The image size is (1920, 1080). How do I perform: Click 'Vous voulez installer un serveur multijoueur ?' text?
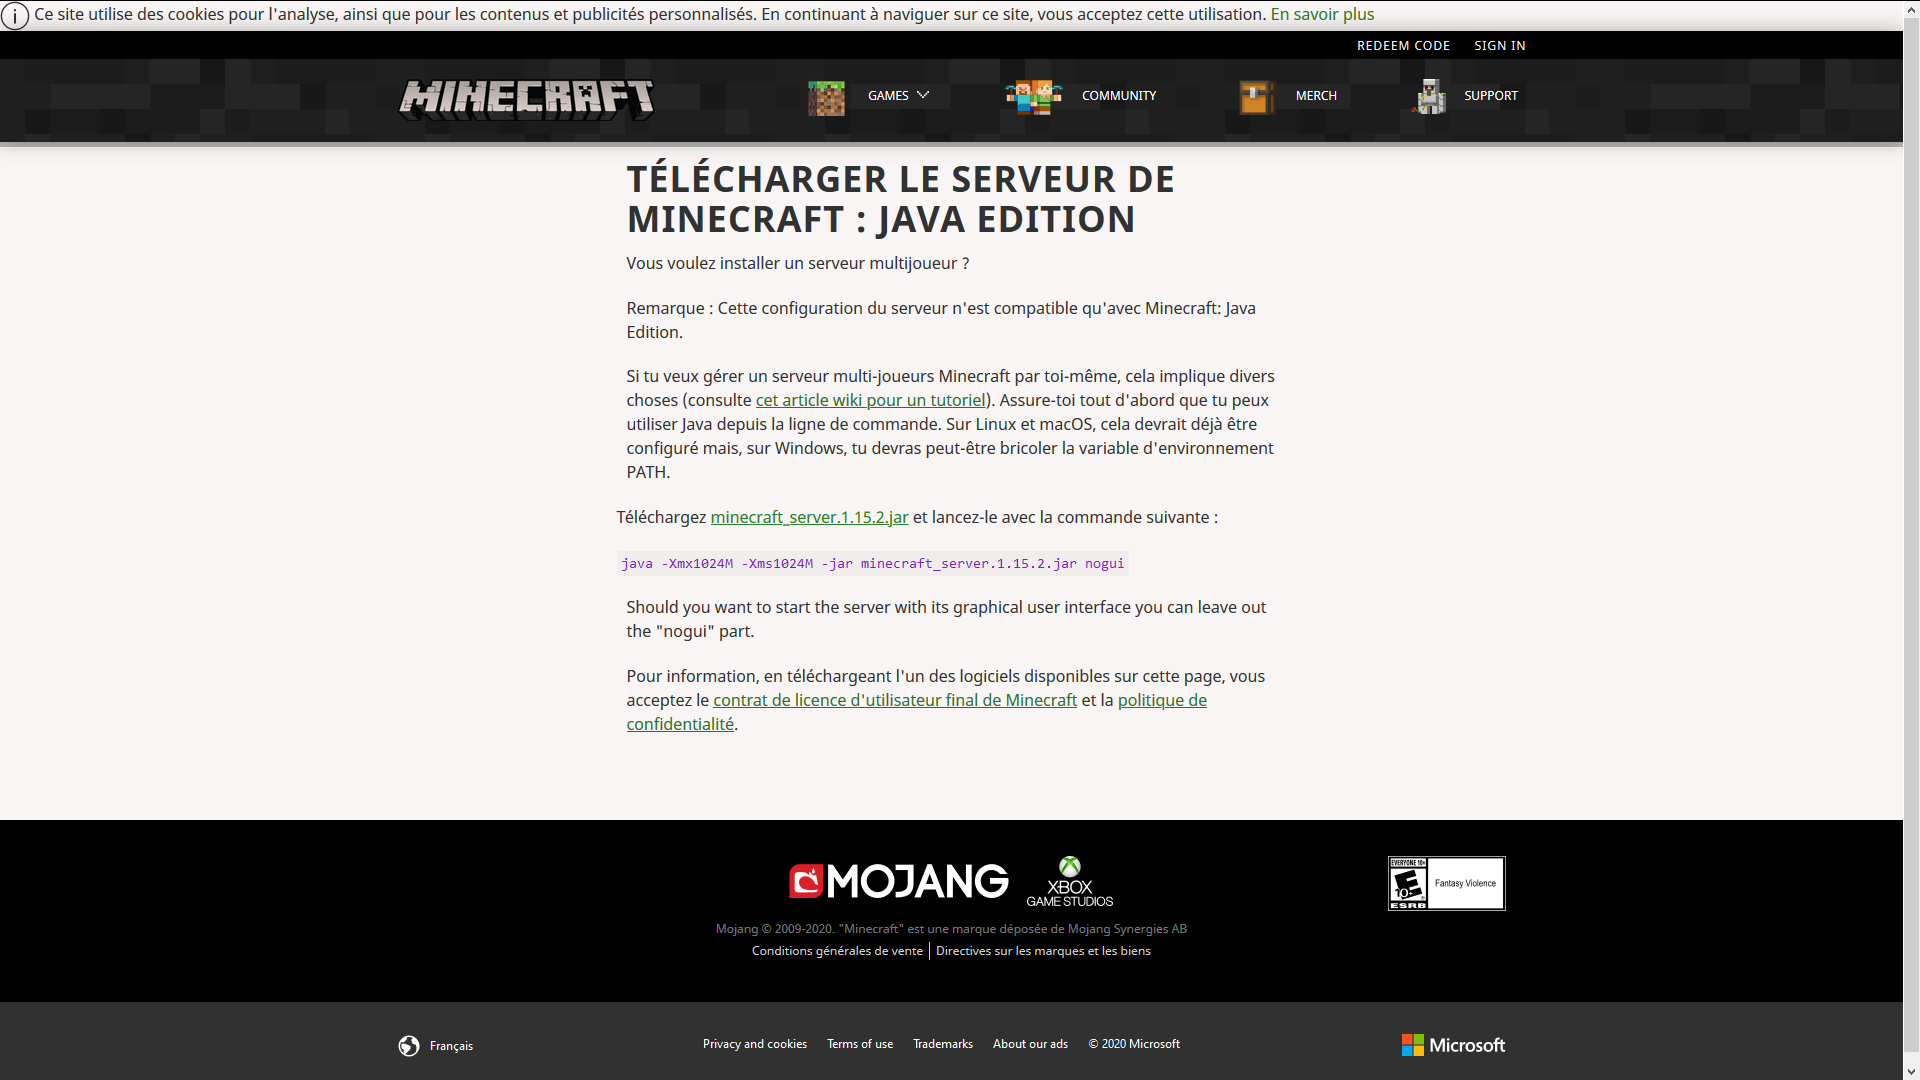coord(797,263)
